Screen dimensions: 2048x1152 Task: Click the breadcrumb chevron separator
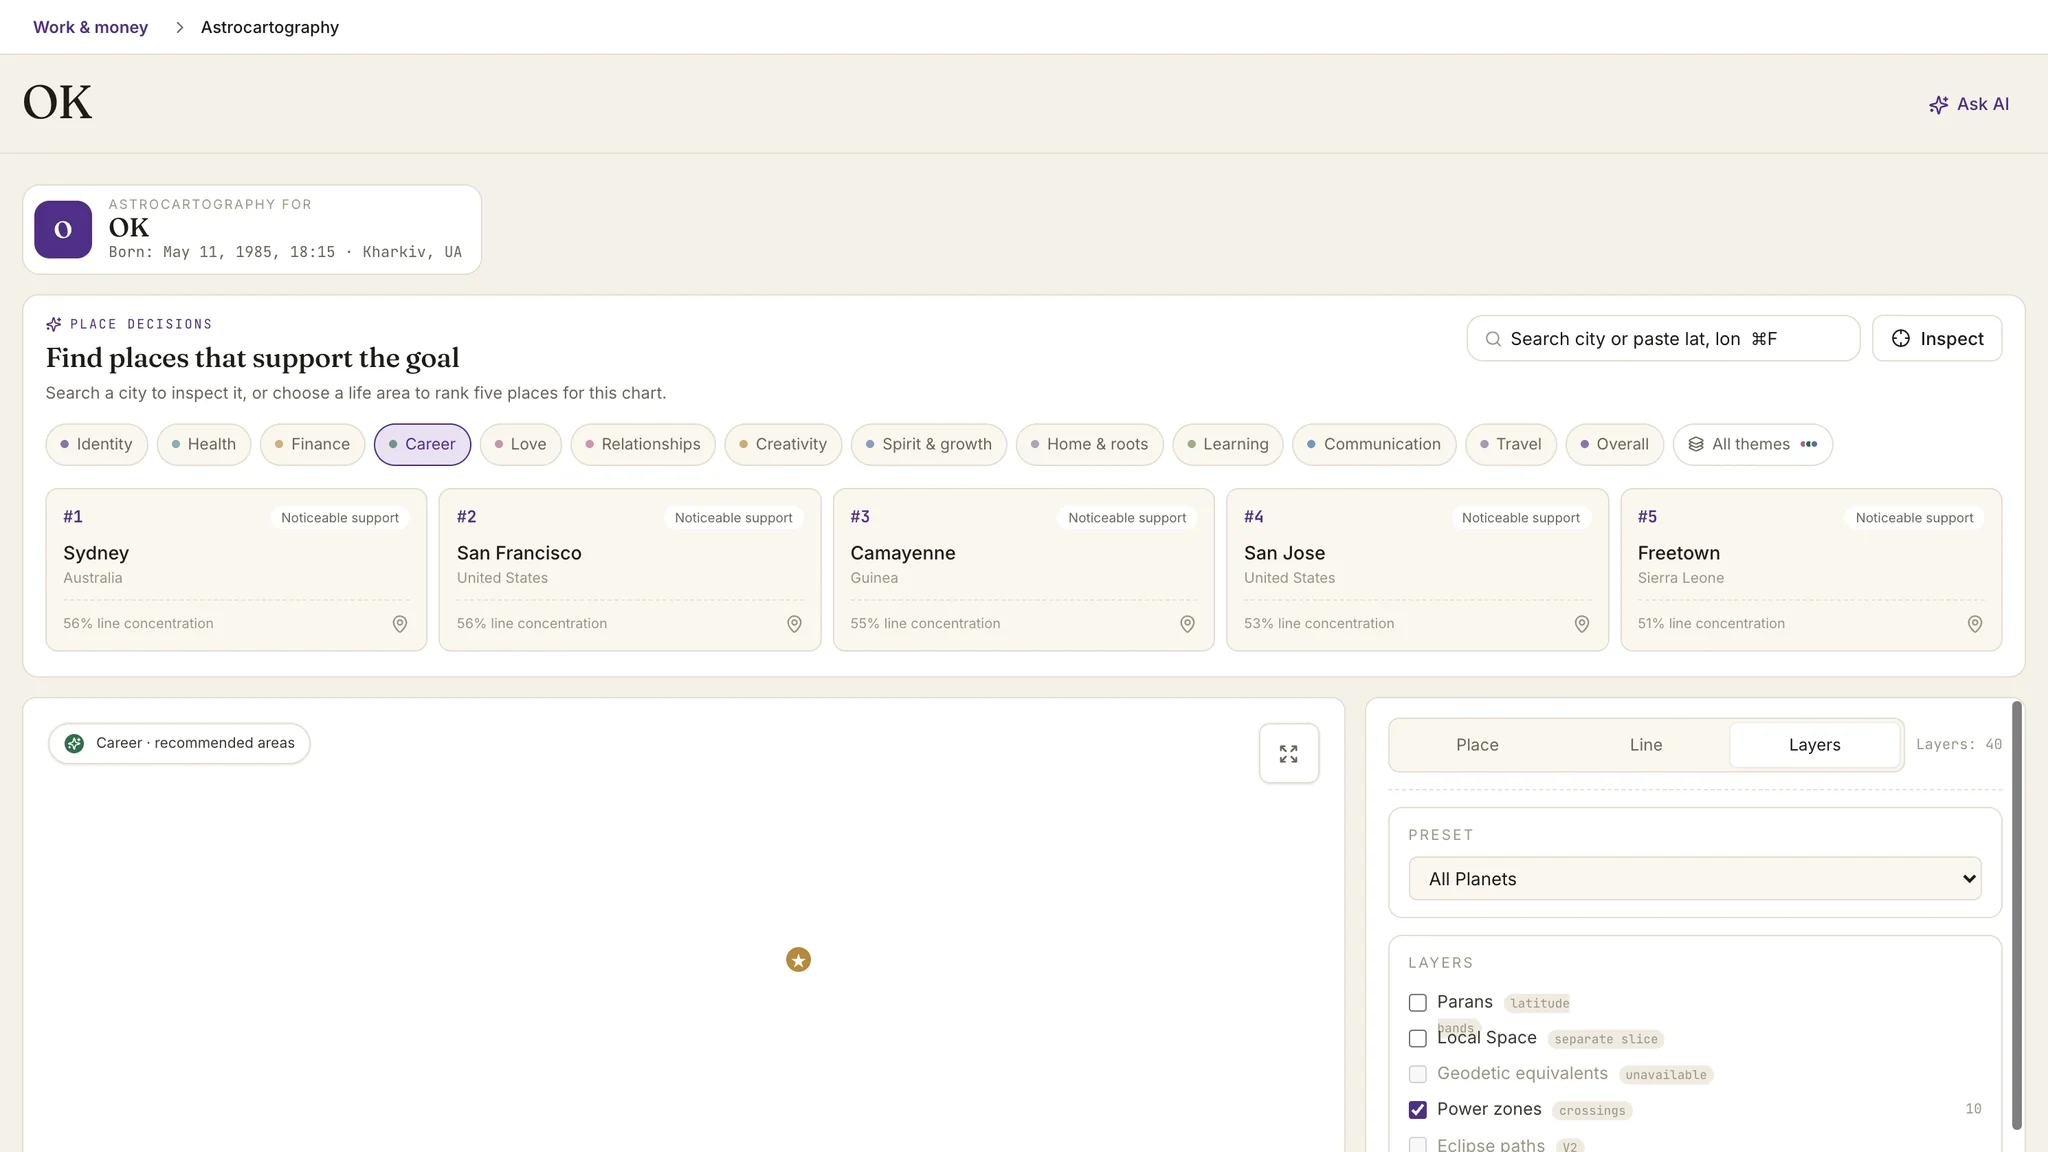click(180, 28)
